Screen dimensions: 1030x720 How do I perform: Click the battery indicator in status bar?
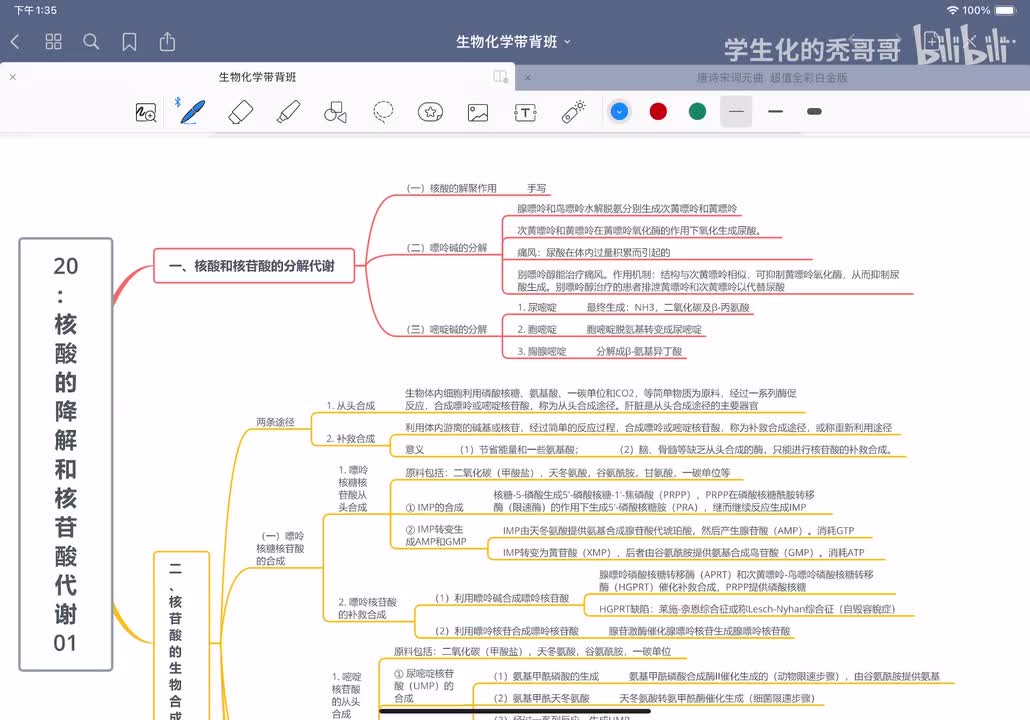pyautogui.click(x=1006, y=11)
